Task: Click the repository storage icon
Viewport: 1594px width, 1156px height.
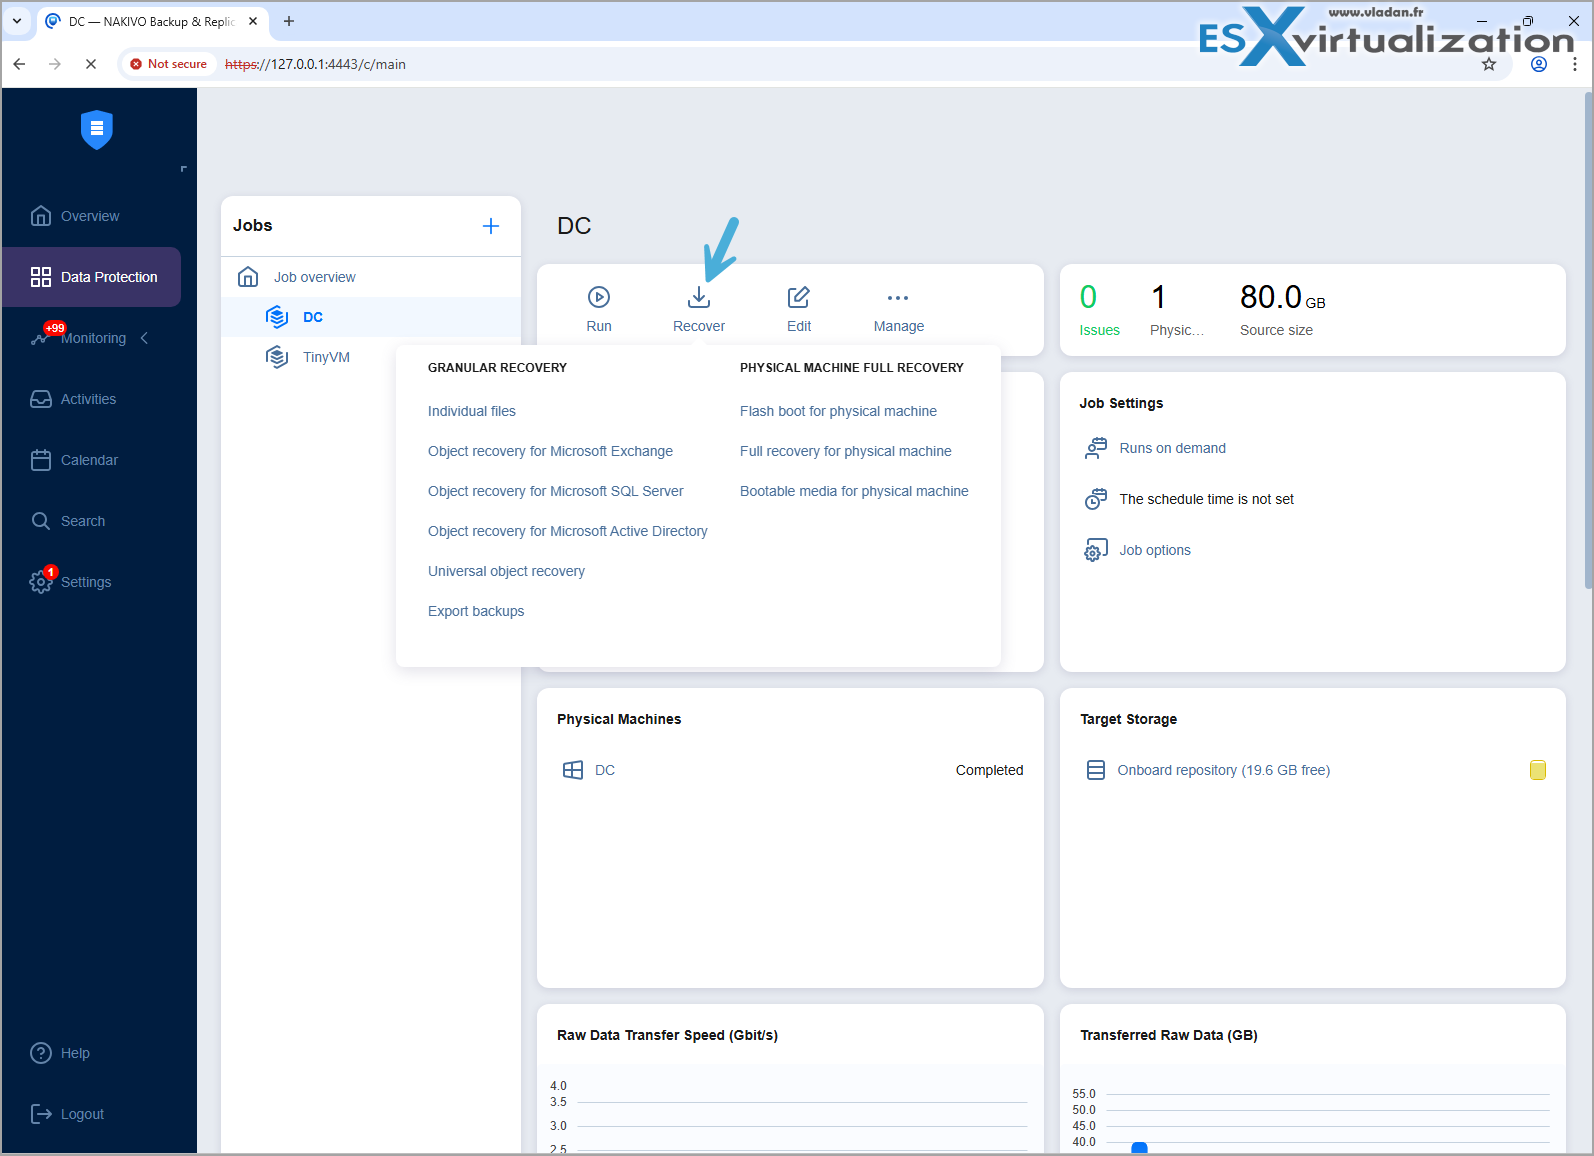Action: pos(1096,770)
